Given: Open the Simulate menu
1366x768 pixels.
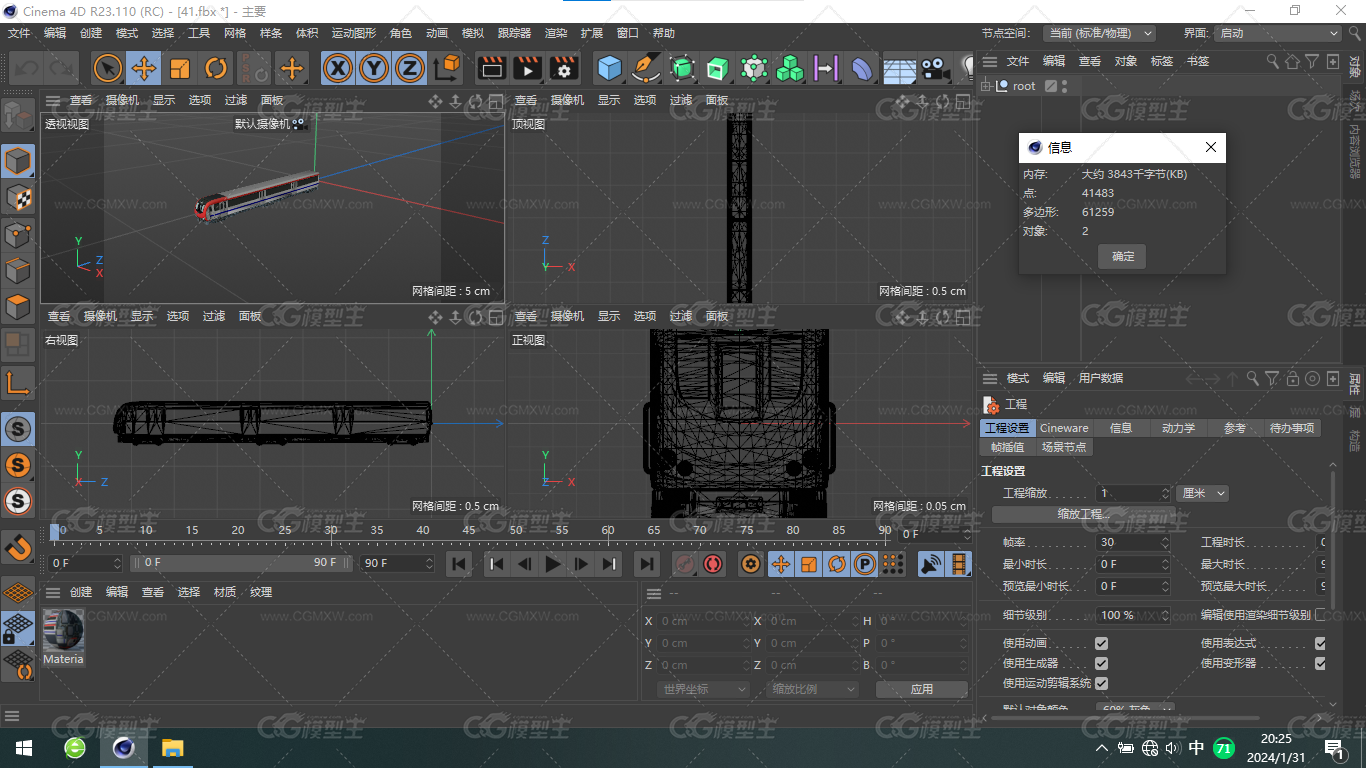Looking at the screenshot, I should pyautogui.click(x=473, y=33).
